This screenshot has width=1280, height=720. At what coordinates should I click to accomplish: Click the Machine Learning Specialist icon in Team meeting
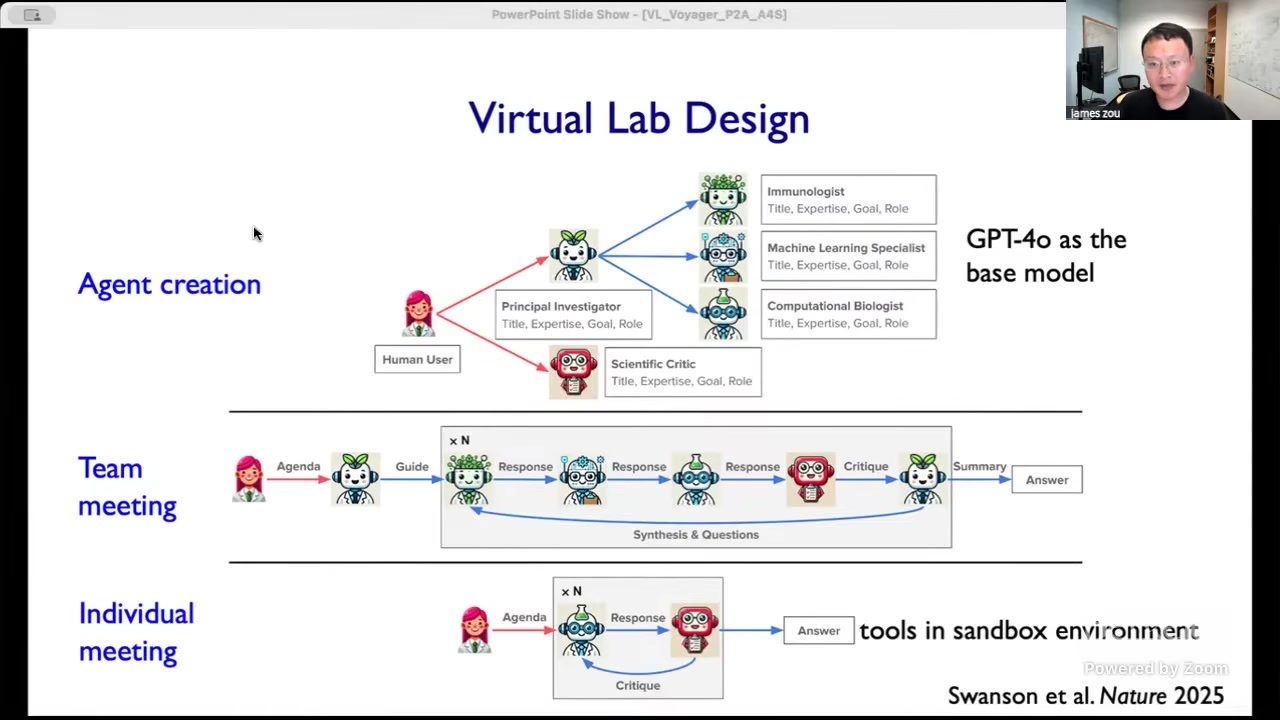pyautogui.click(x=582, y=479)
